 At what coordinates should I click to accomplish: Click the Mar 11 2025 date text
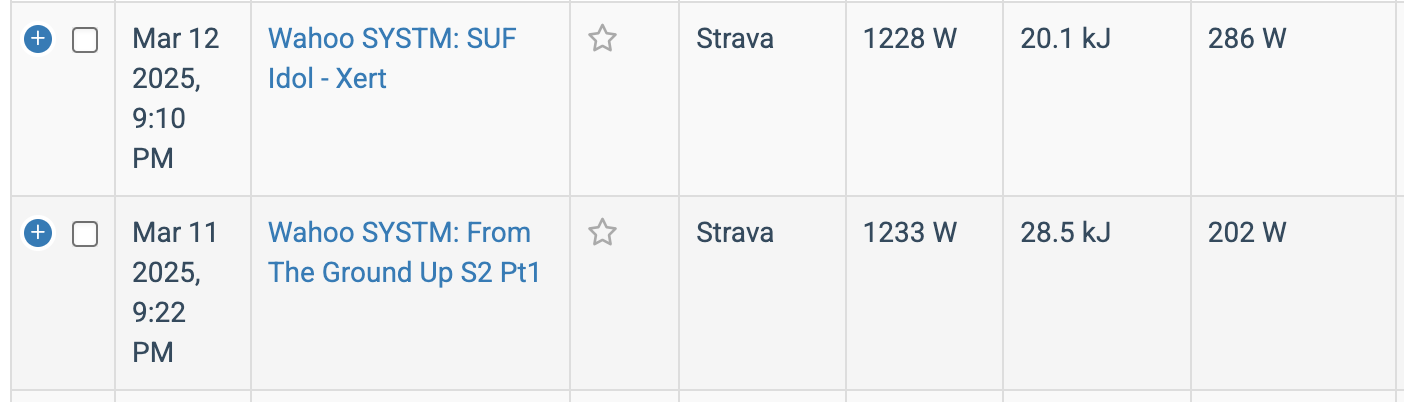[x=175, y=252]
